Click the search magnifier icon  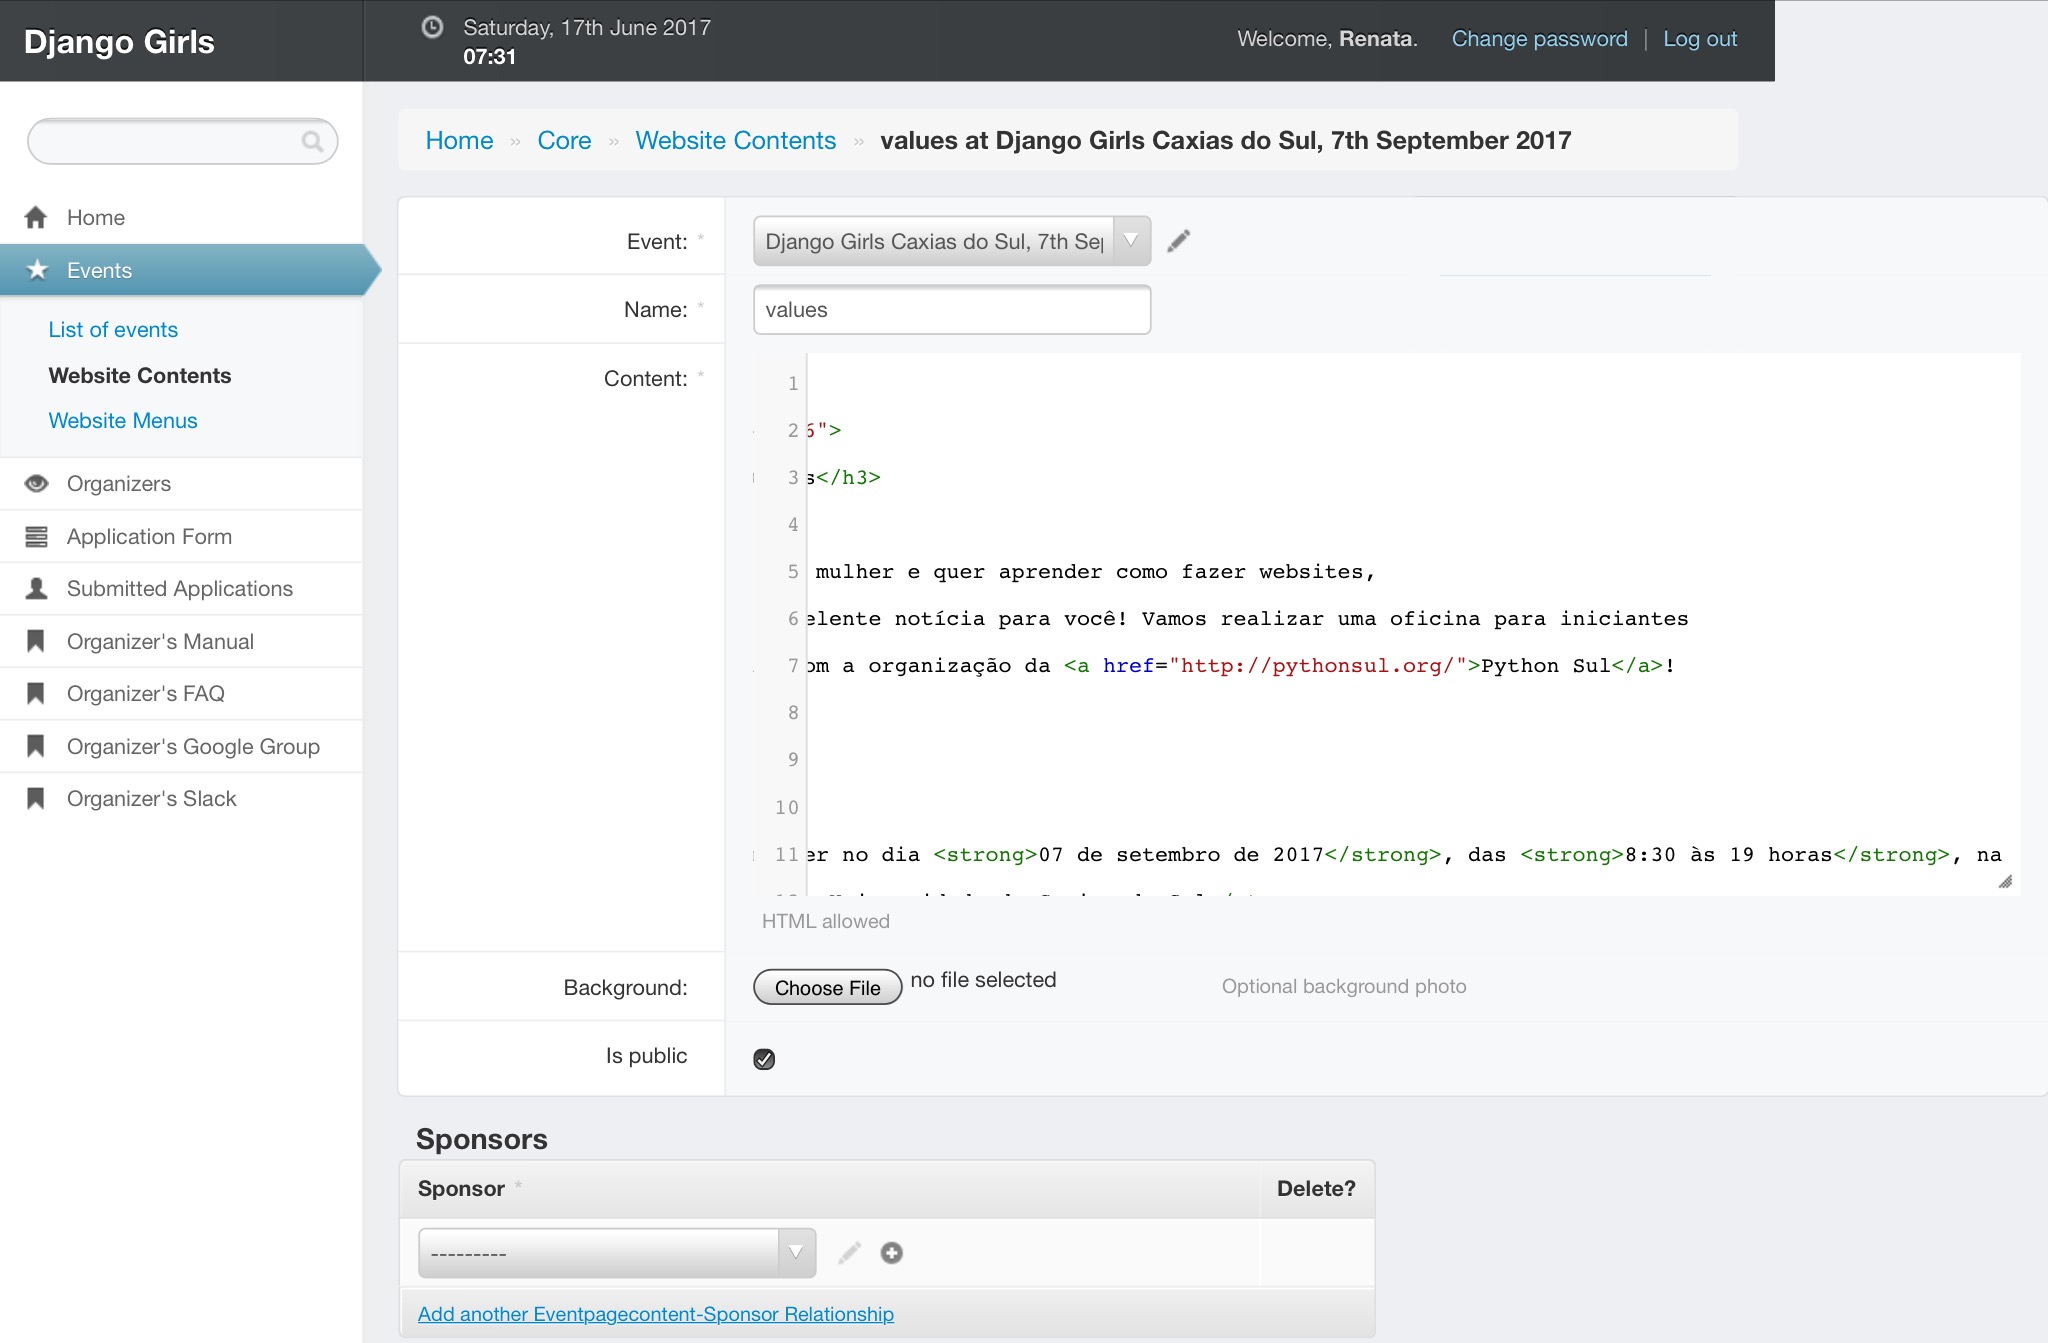[313, 141]
